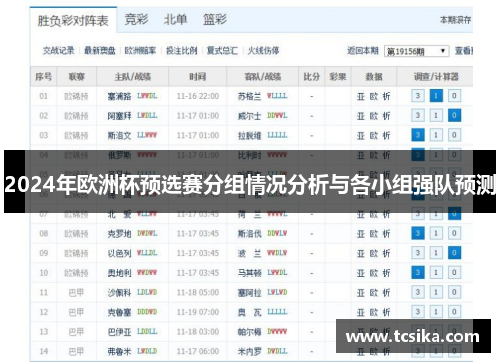The image size is (500, 362).
Task: Click away team 威尔士 in row 02
Action: [249, 116]
